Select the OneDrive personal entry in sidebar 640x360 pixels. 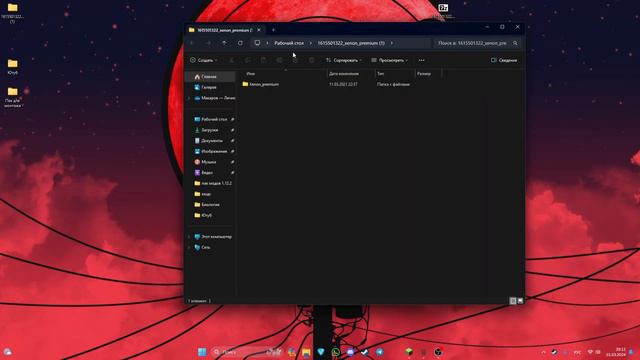click(x=214, y=98)
